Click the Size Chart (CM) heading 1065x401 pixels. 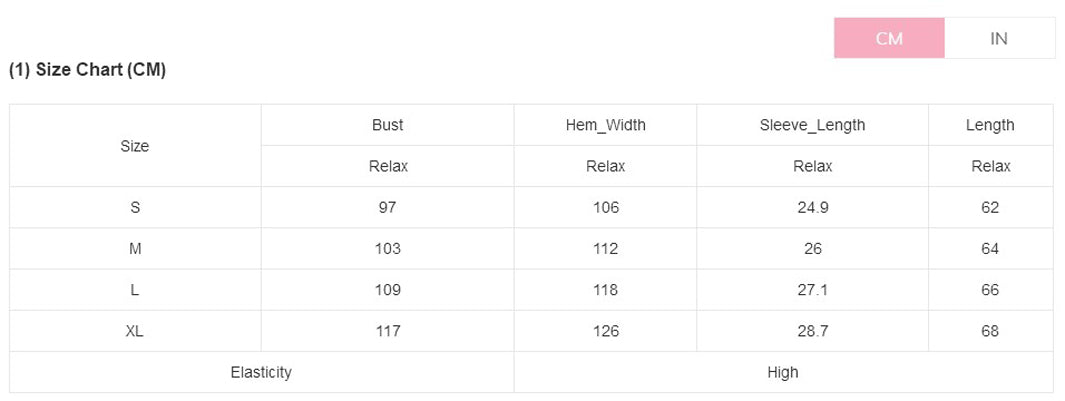88,70
